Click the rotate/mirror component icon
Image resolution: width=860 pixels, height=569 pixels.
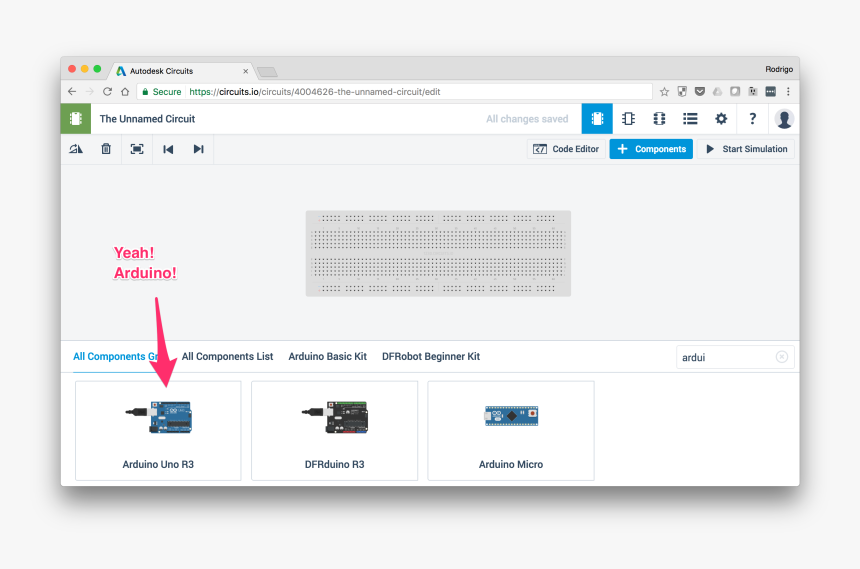76,149
